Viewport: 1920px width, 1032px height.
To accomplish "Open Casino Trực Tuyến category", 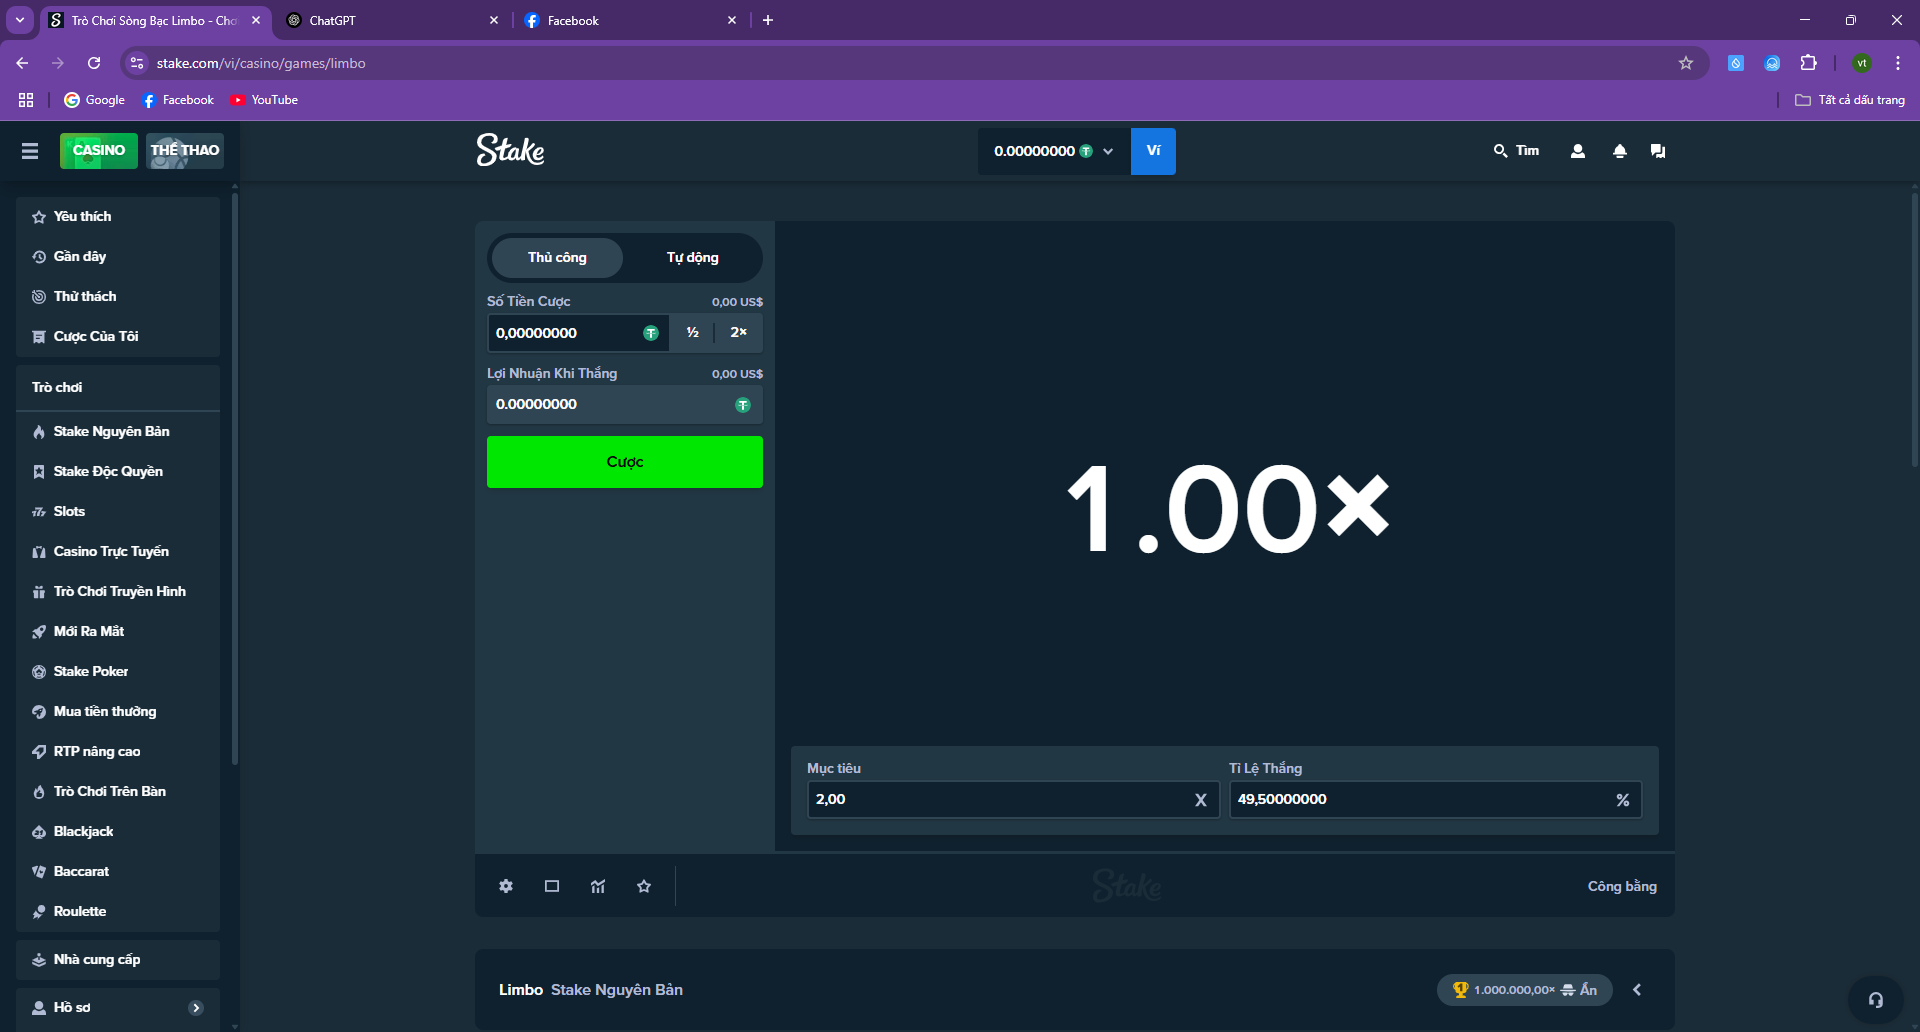I will point(118,552).
